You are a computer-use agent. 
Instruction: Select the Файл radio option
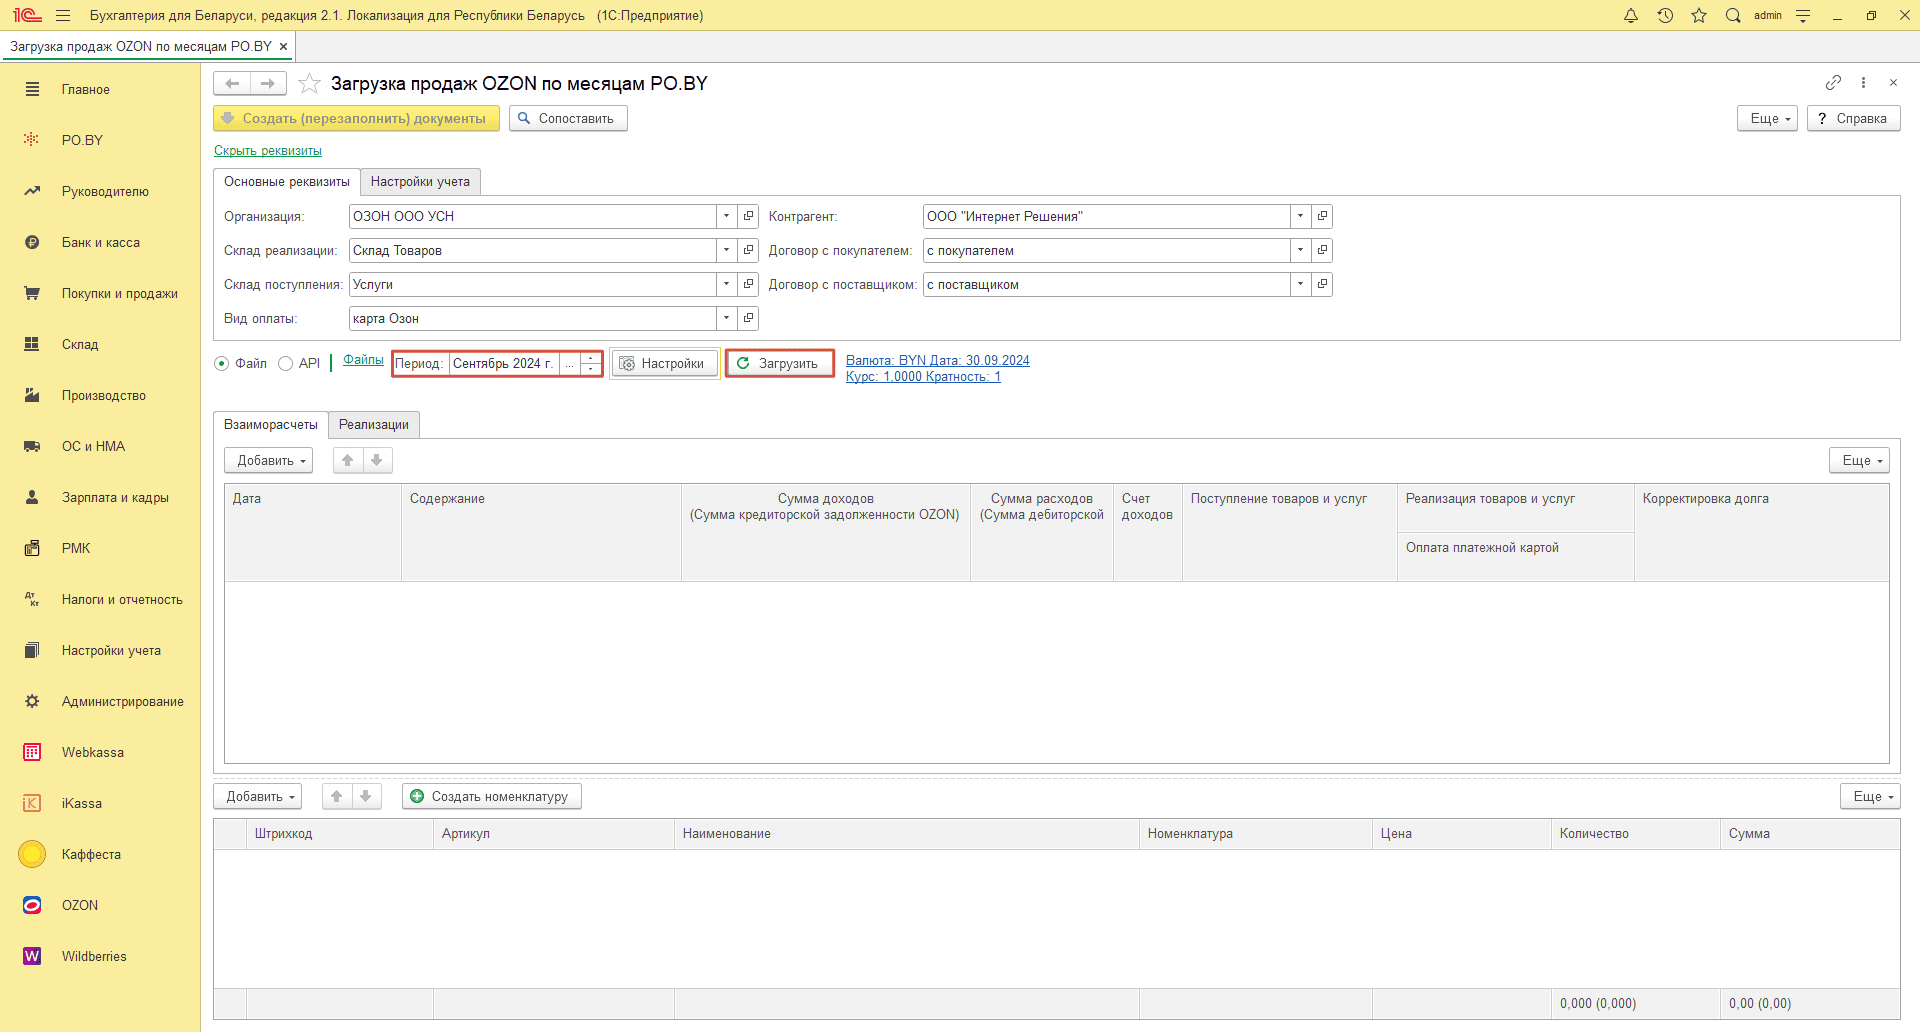222,363
